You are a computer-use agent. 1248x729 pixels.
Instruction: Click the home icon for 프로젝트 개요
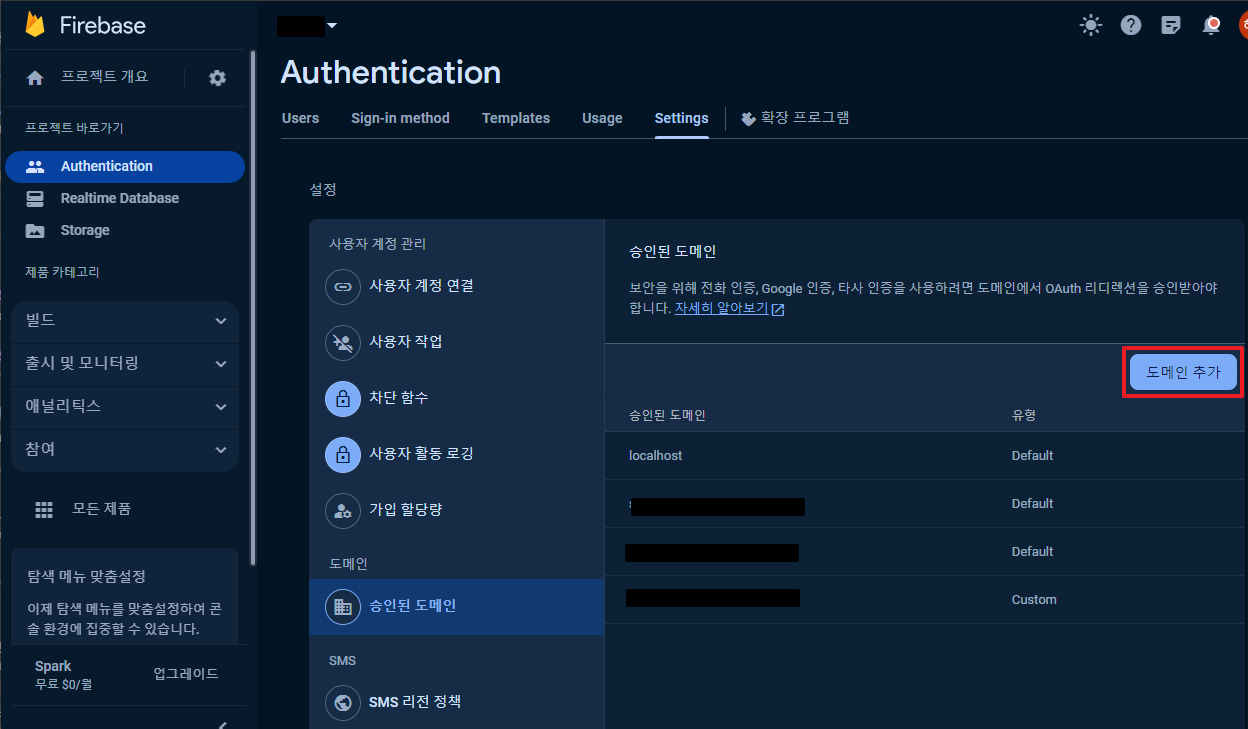(x=35, y=78)
